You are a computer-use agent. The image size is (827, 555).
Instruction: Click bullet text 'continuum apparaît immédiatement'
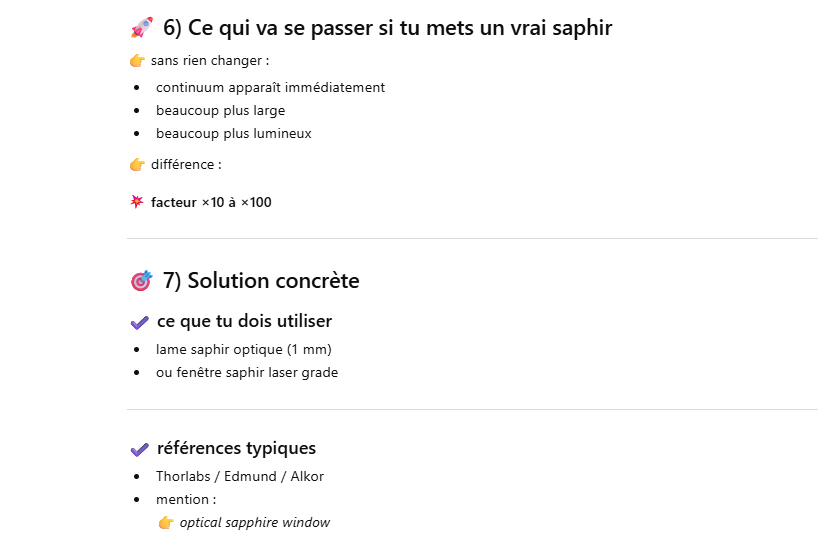click(270, 88)
